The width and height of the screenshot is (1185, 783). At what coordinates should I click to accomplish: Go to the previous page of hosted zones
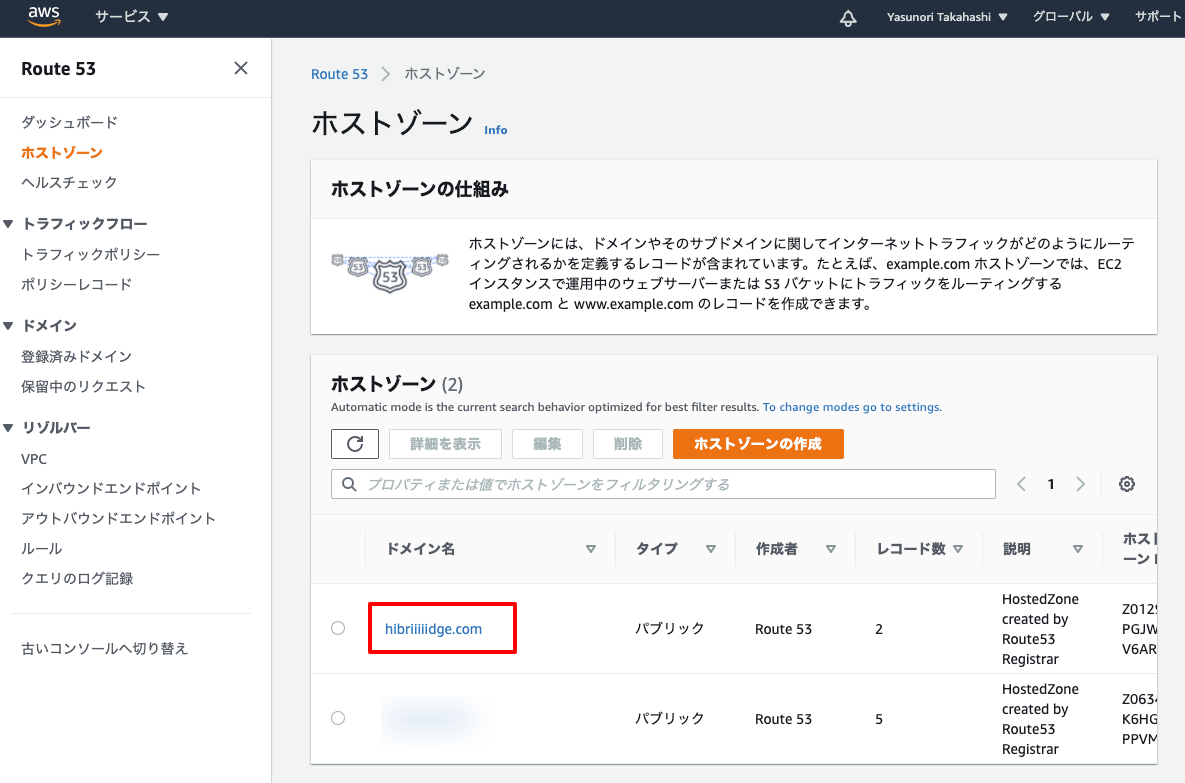coord(1021,483)
